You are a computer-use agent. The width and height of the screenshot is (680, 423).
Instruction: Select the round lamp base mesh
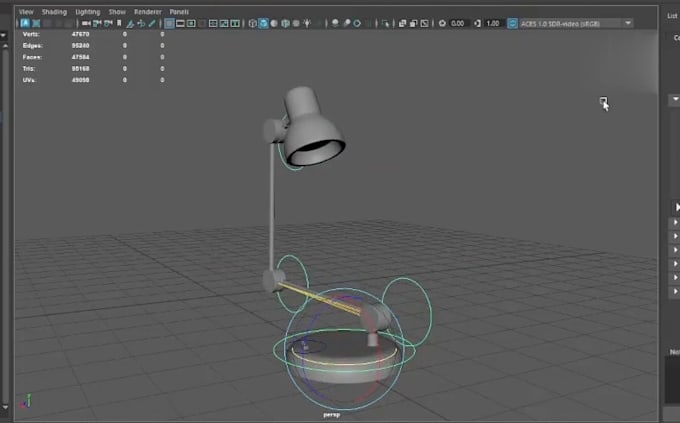tap(345, 358)
